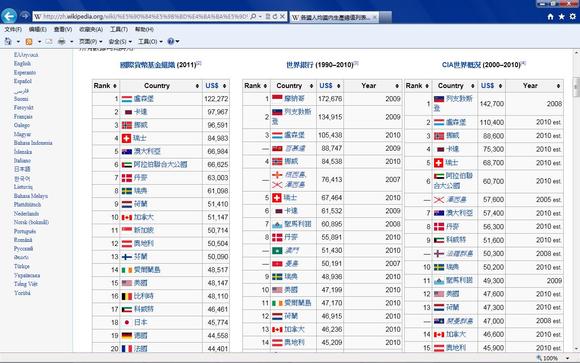This screenshot has width=580, height=363.
Task: Toggle Compatibility View icon in address bar
Action: (x=268, y=17)
